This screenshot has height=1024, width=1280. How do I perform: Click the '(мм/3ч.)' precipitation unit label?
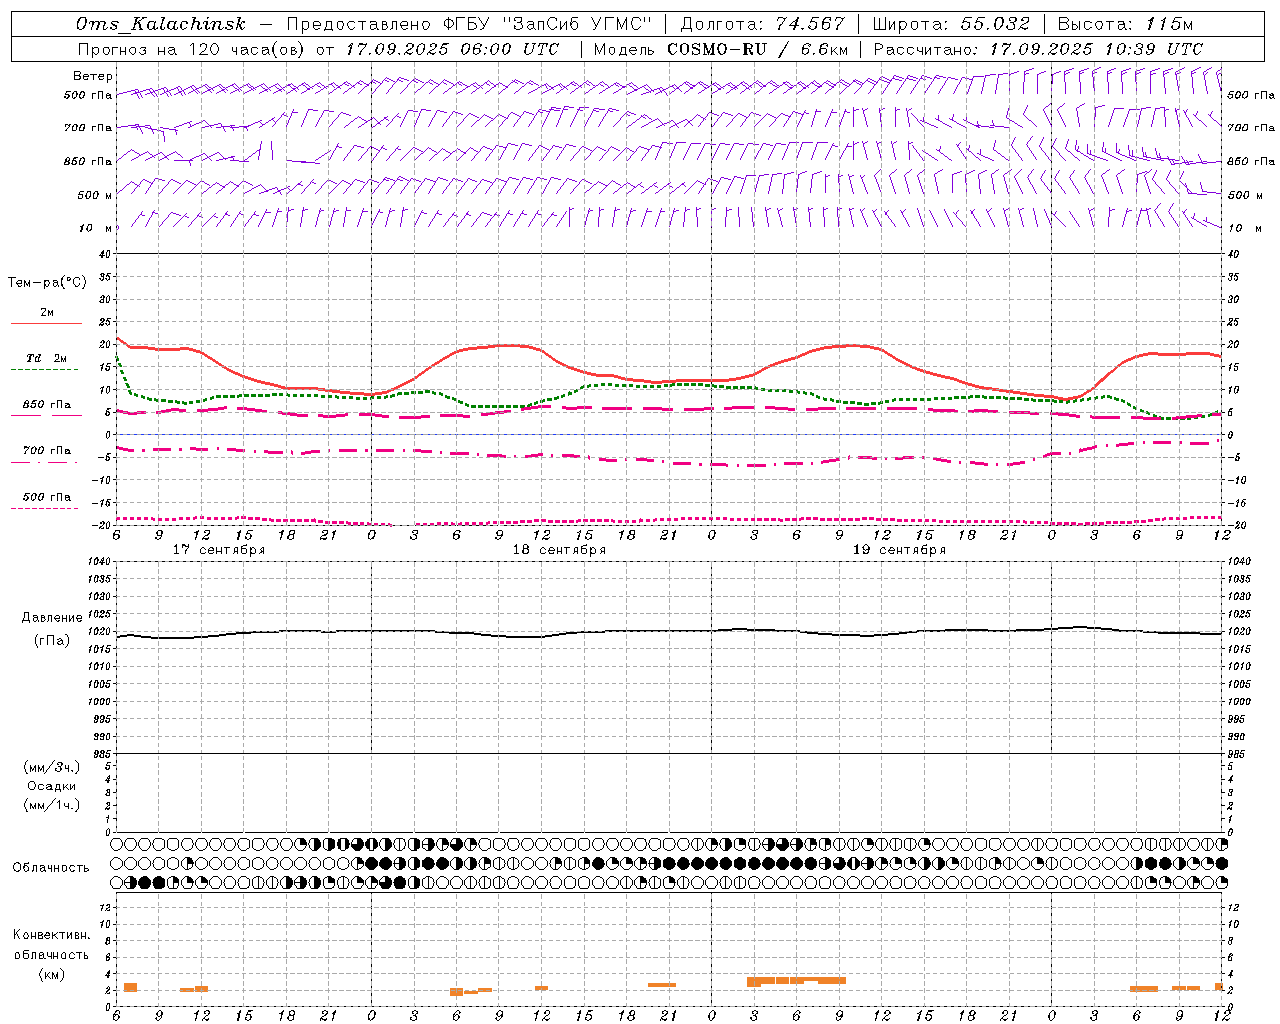pos(52,767)
